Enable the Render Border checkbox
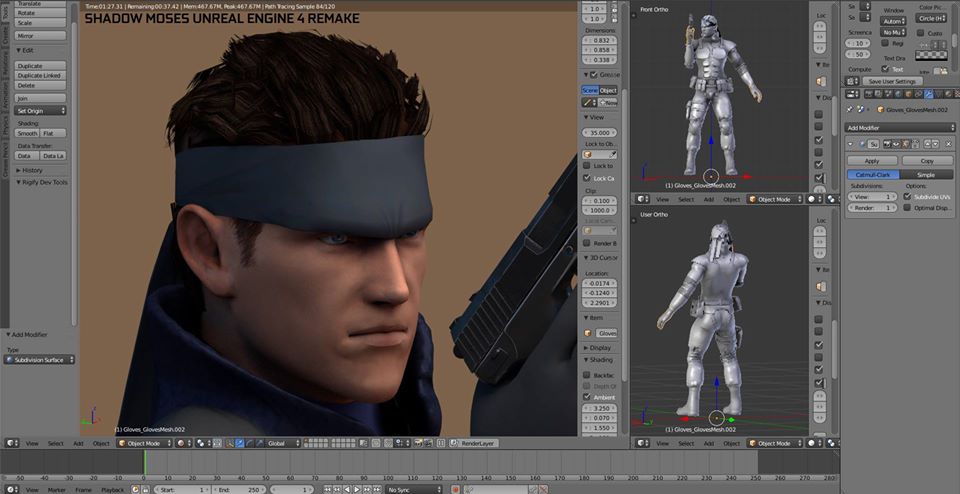 [x=587, y=243]
